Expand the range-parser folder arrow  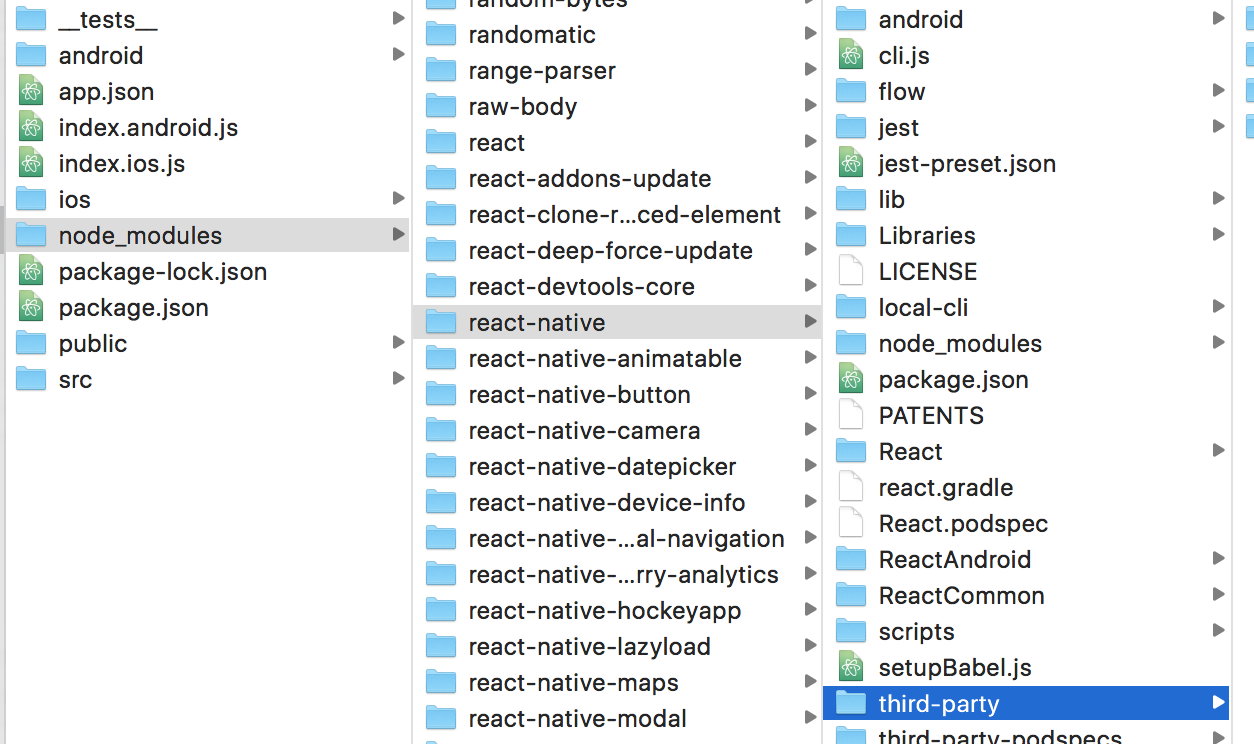(x=810, y=70)
